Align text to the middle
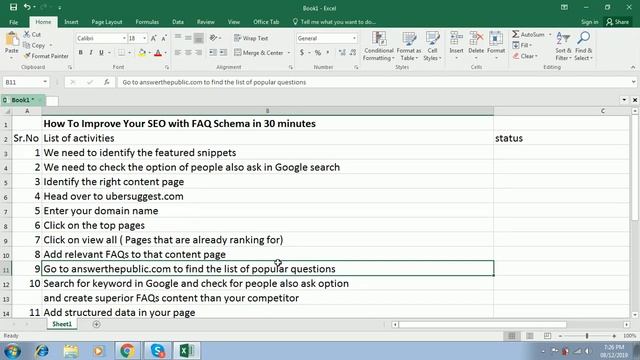Viewport: 640px width, 360px height. pos(188,38)
